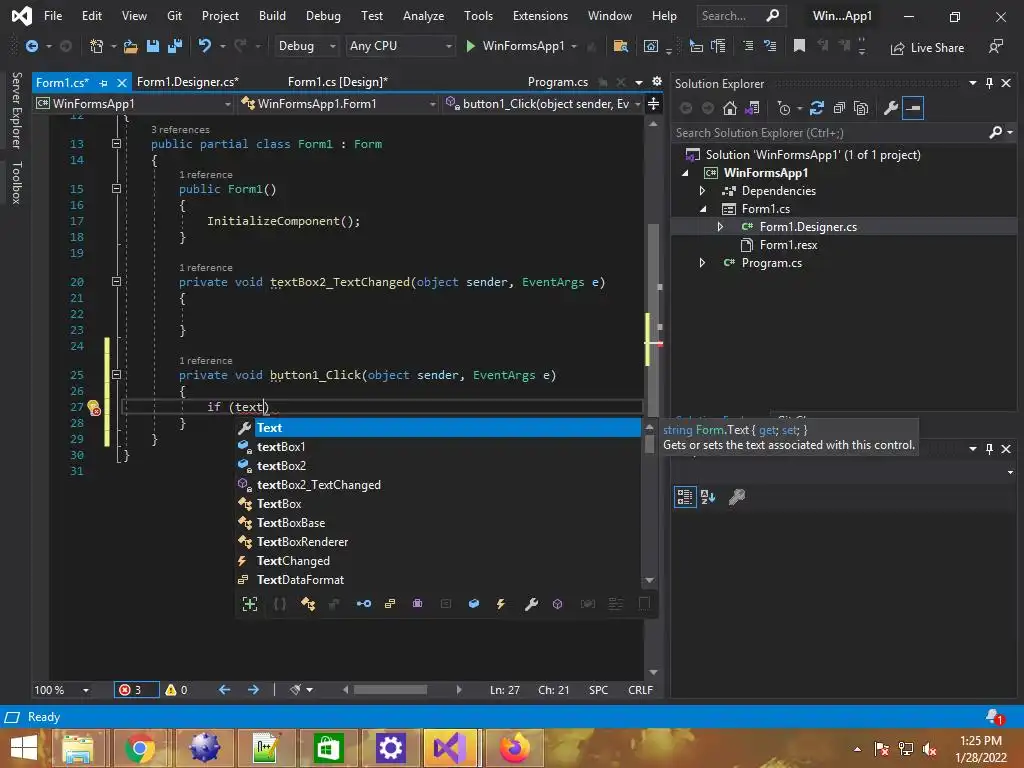
Task: Click the editor settings gear icon
Action: pyautogui.click(x=656, y=82)
